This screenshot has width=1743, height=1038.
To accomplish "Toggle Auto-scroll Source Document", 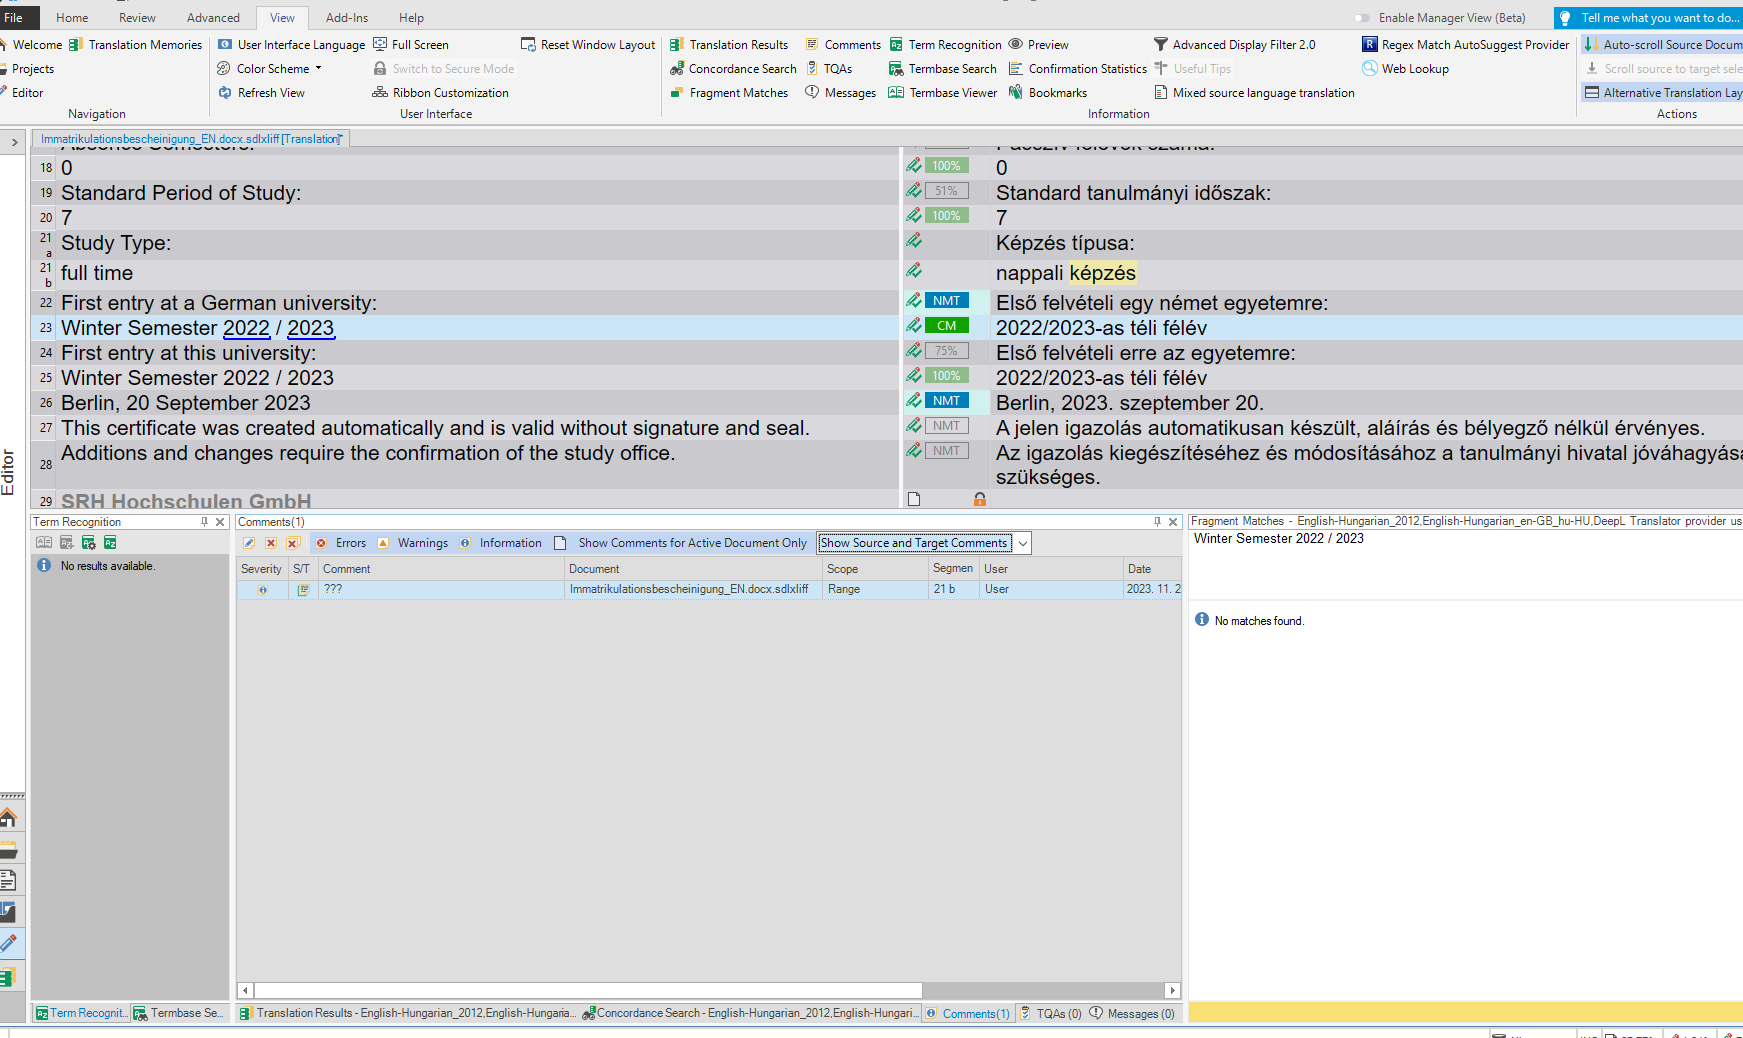I will tap(1662, 45).
